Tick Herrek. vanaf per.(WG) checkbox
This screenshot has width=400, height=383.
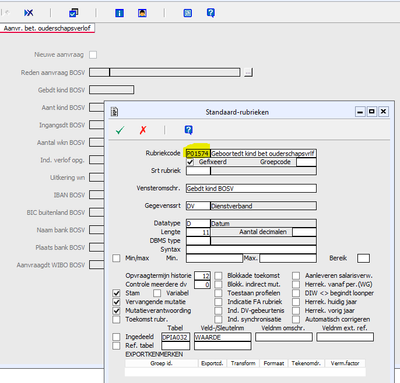(296, 284)
